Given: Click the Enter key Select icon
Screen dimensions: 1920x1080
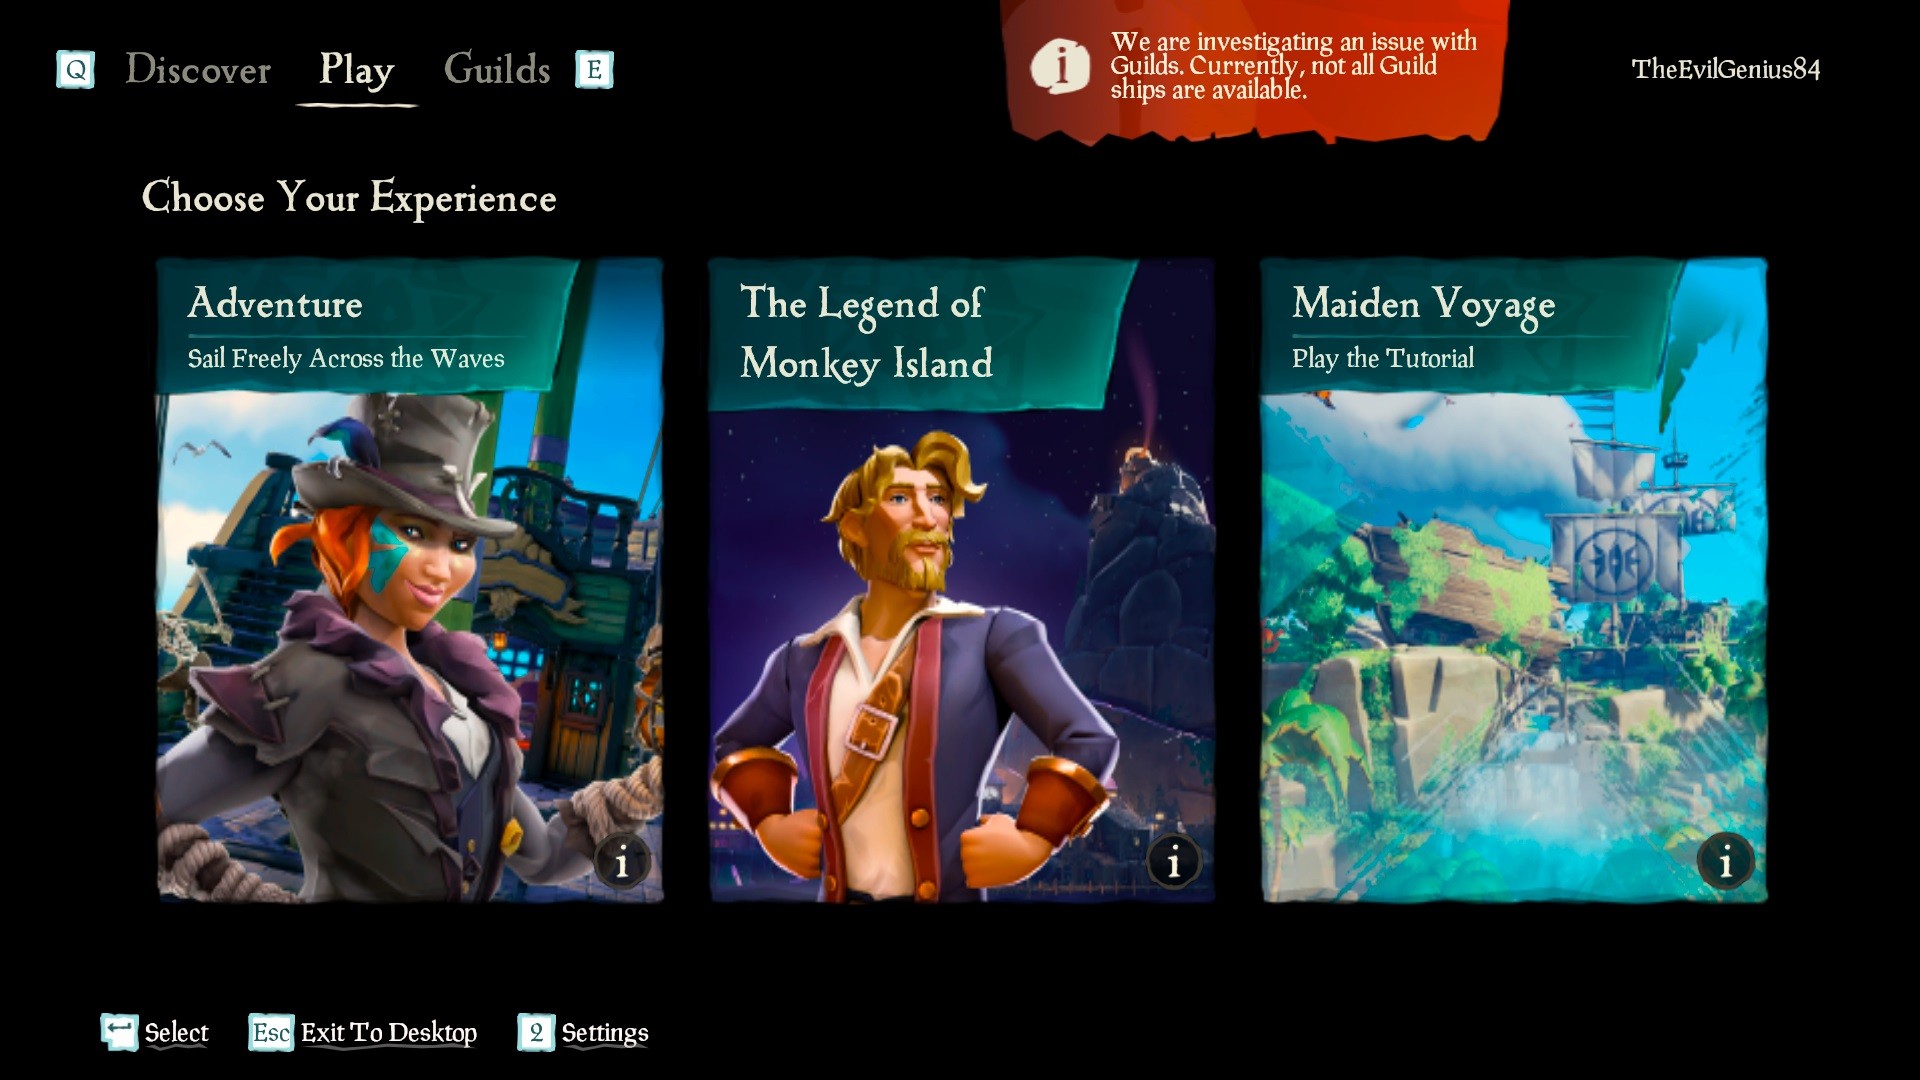Looking at the screenshot, I should click(119, 1032).
